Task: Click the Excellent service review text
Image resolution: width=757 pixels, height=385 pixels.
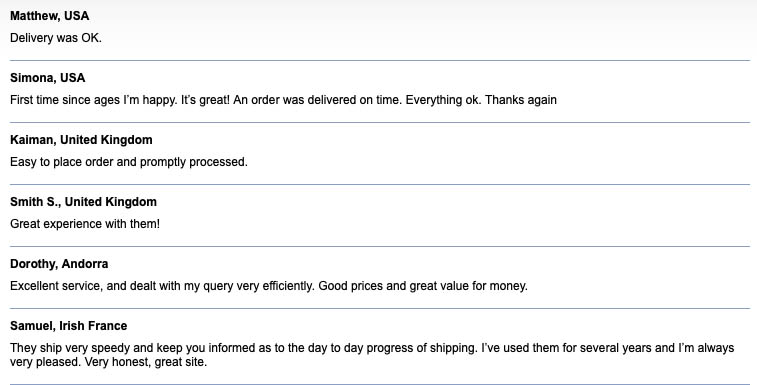Action: coord(269,286)
